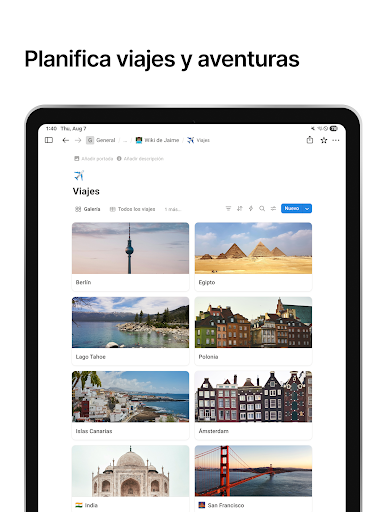Click the San Francisco flag icon
The width and height of the screenshot is (384, 512).
pyautogui.click(x=202, y=505)
